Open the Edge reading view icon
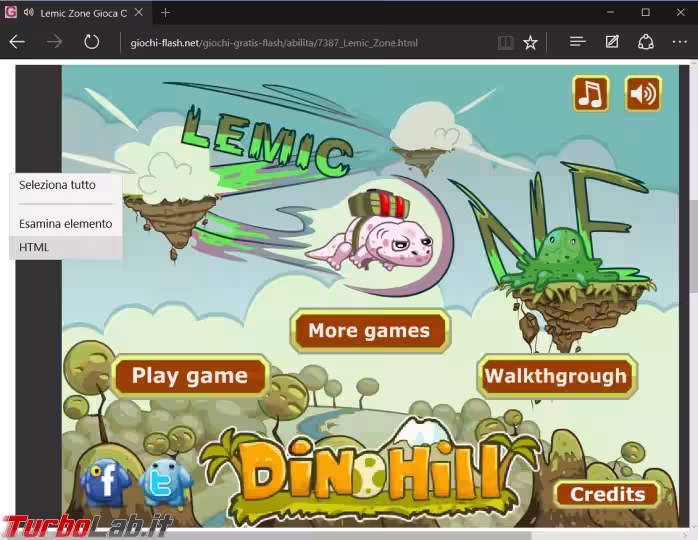 (x=506, y=42)
